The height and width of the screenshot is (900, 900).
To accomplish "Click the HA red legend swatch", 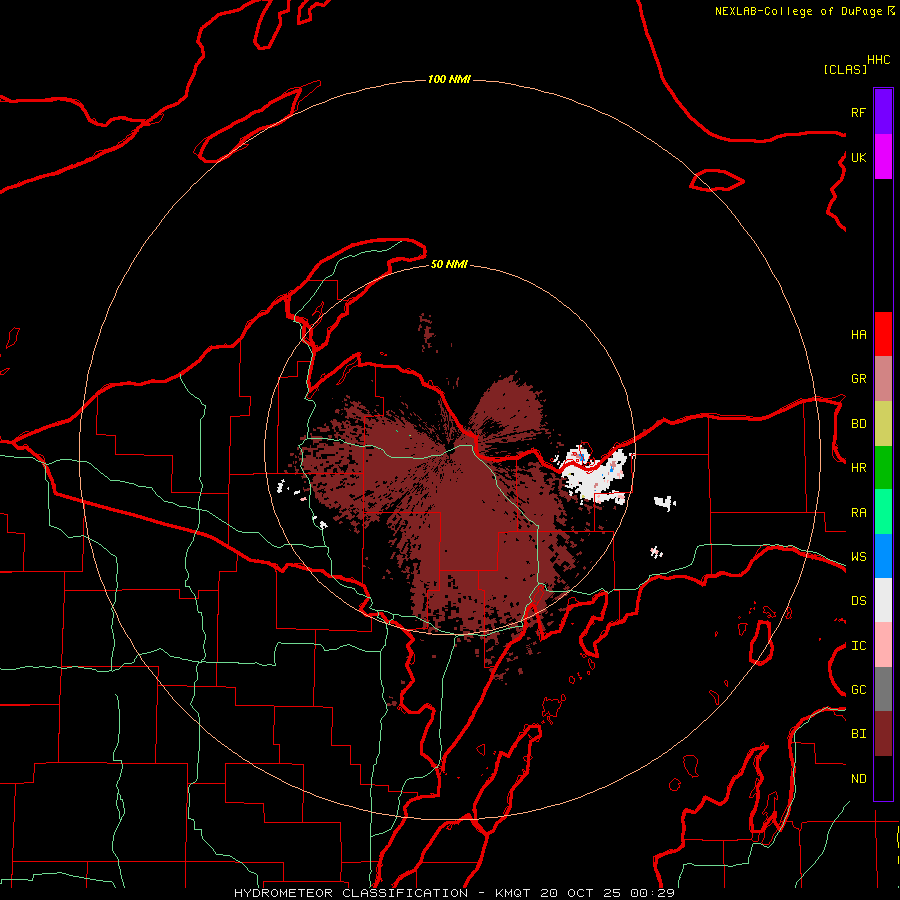I will (883, 334).
